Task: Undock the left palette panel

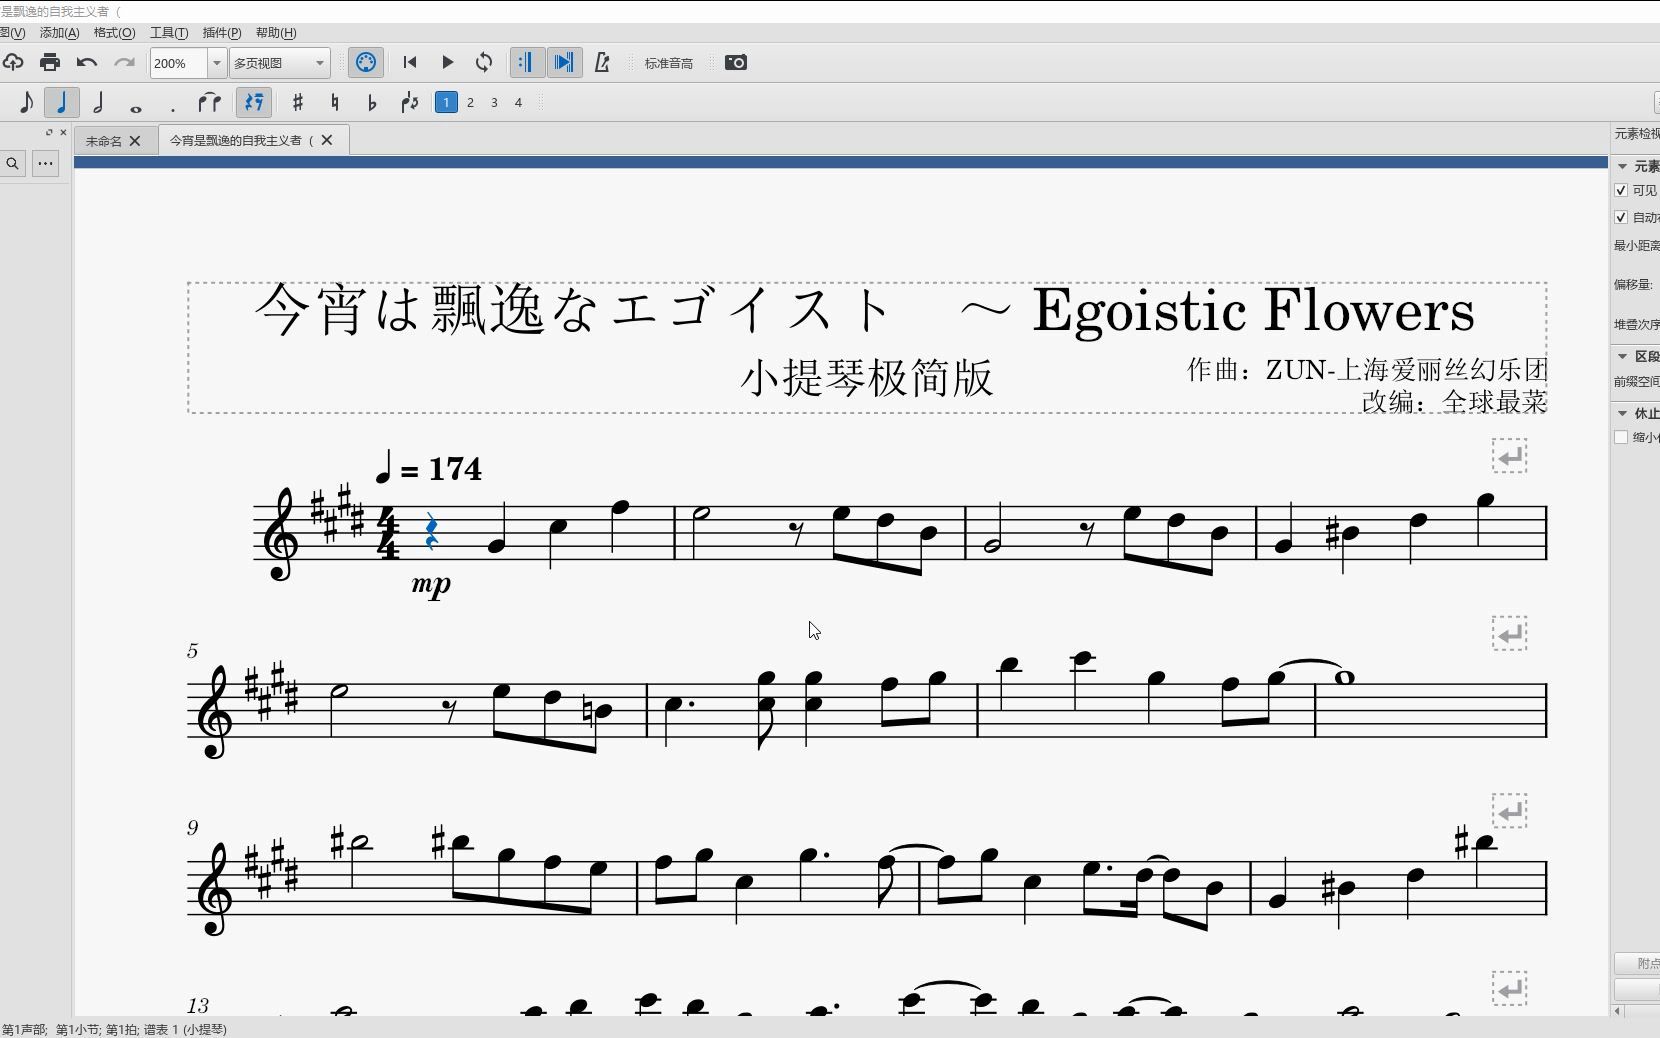Action: click(49, 132)
